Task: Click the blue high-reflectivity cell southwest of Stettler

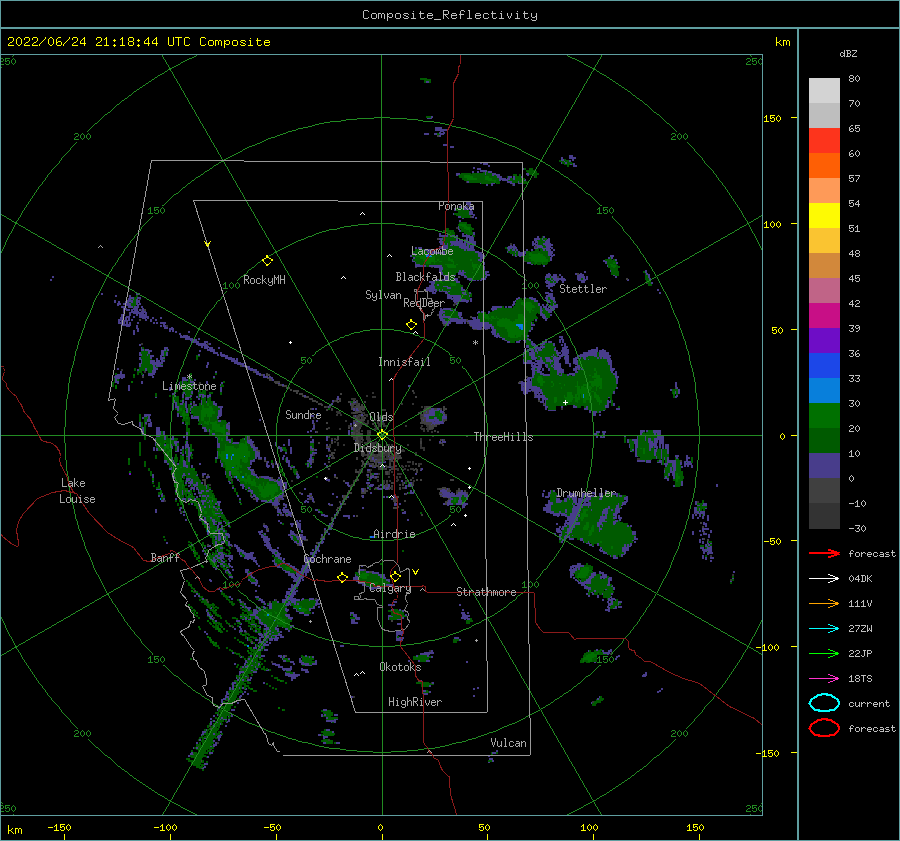Action: [x=520, y=327]
